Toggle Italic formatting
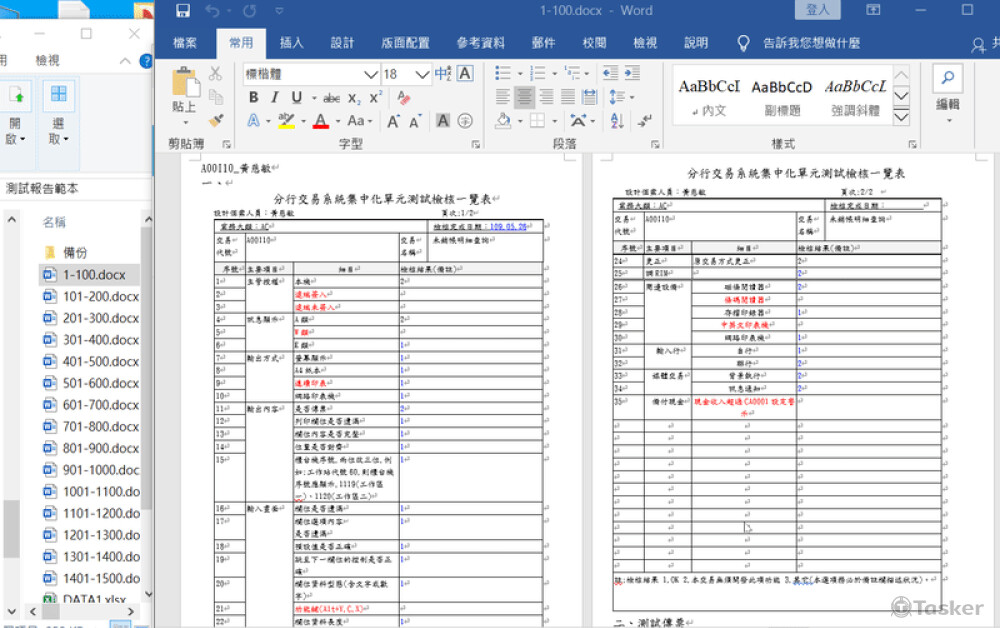Screen dimensions: 1000x628 [x=273, y=98]
